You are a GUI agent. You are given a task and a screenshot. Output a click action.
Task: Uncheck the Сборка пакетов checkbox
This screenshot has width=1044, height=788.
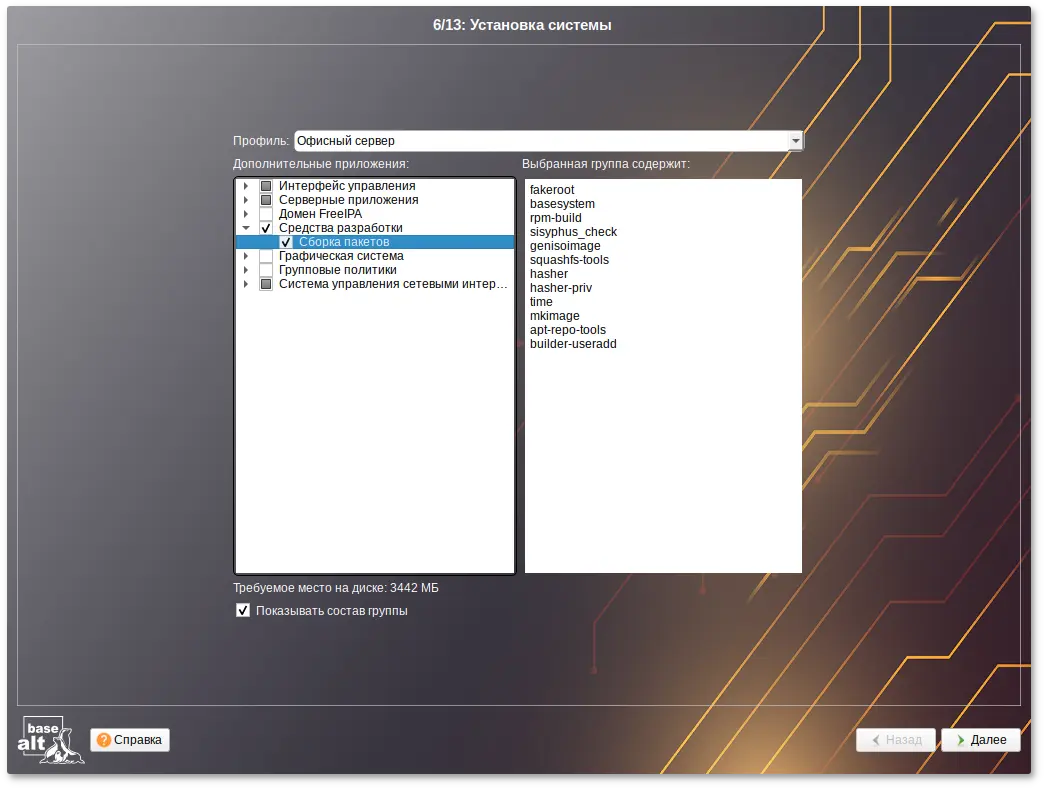point(286,242)
